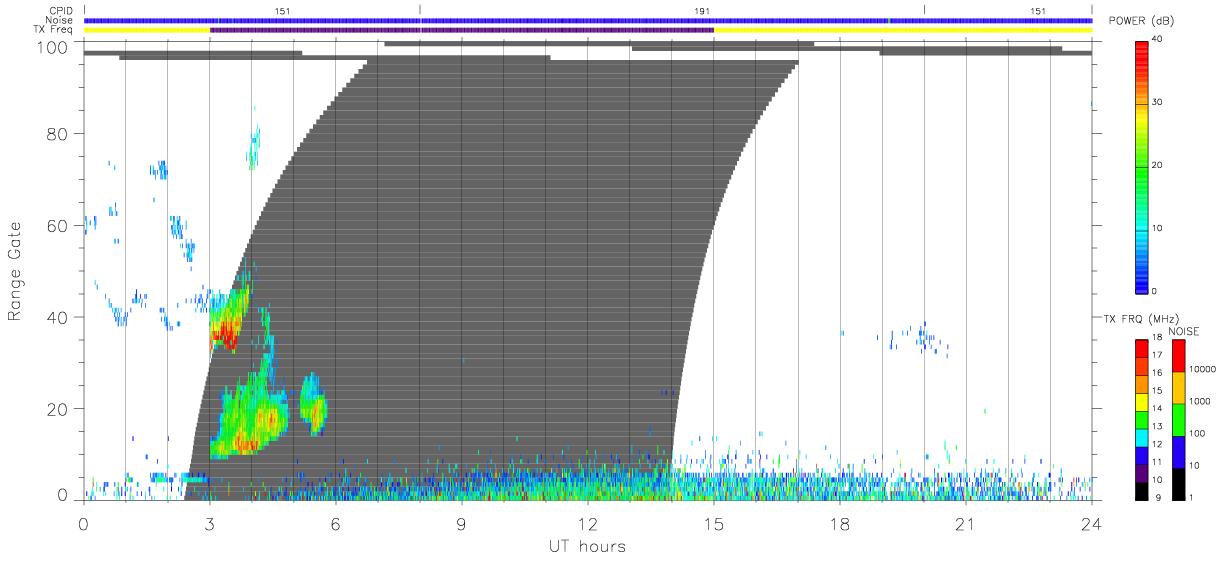This screenshot has width=1228, height=567.
Task: Click the purple section of TX Freq strip
Action: click(462, 30)
